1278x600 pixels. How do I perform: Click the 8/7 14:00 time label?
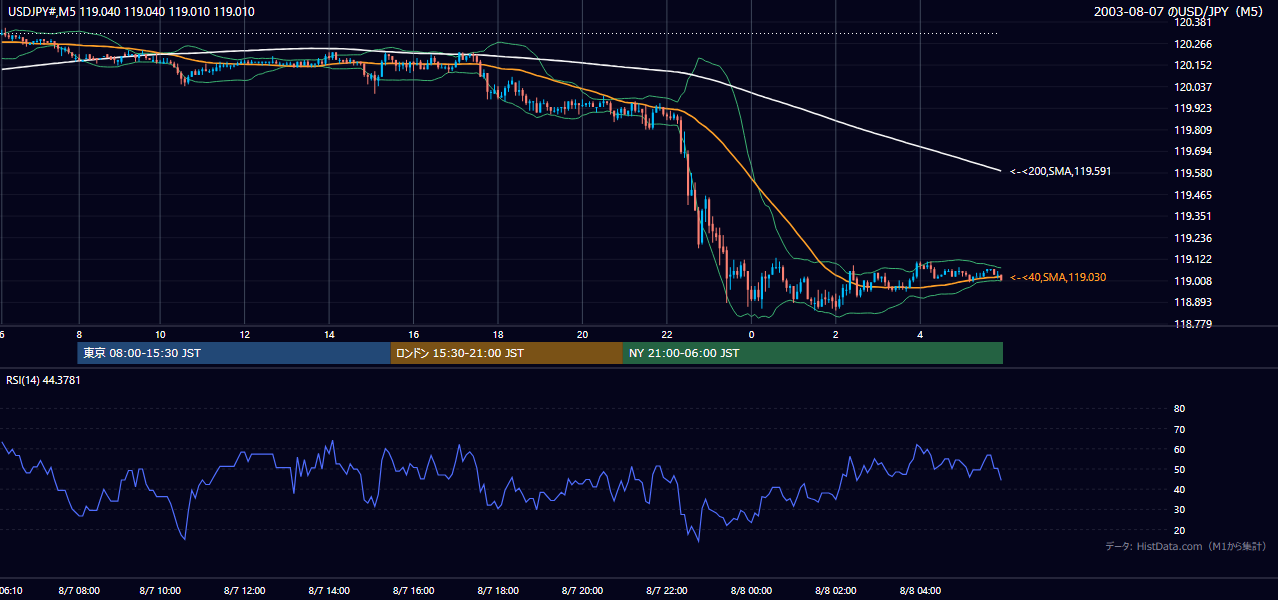329,590
